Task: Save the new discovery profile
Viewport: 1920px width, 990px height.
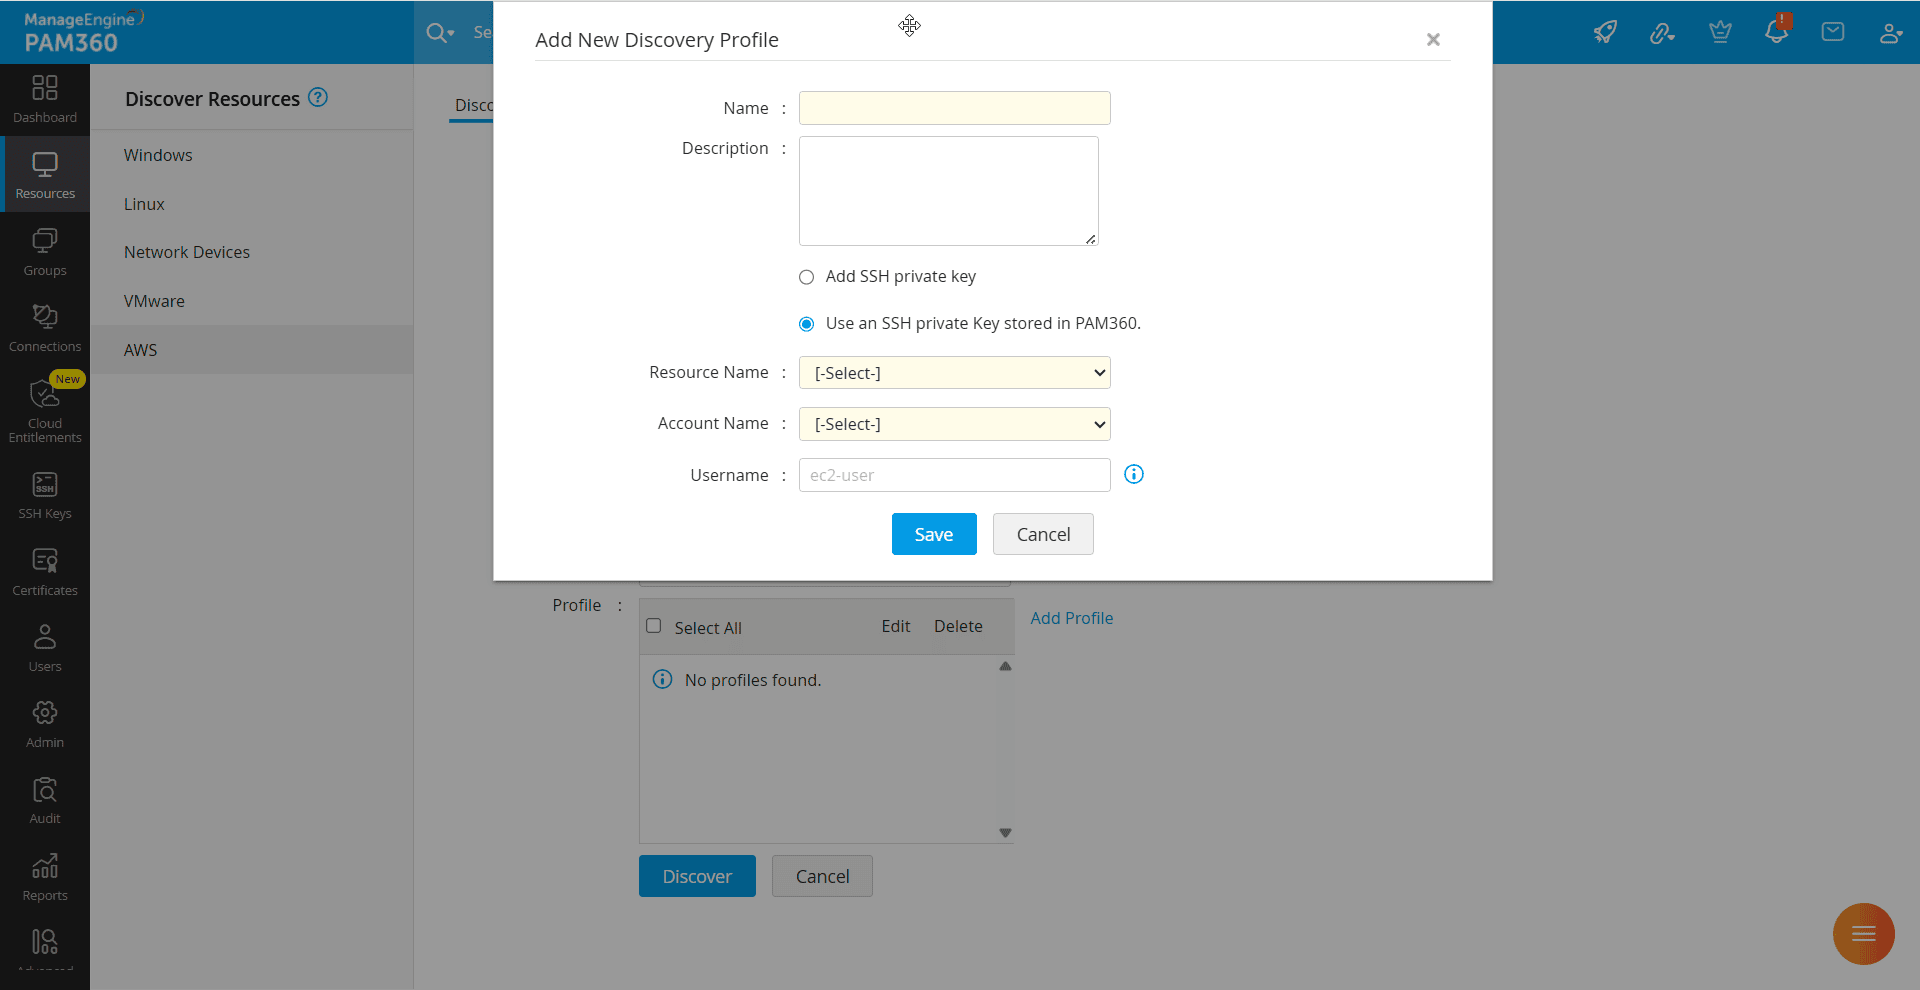Action: pyautogui.click(x=933, y=534)
